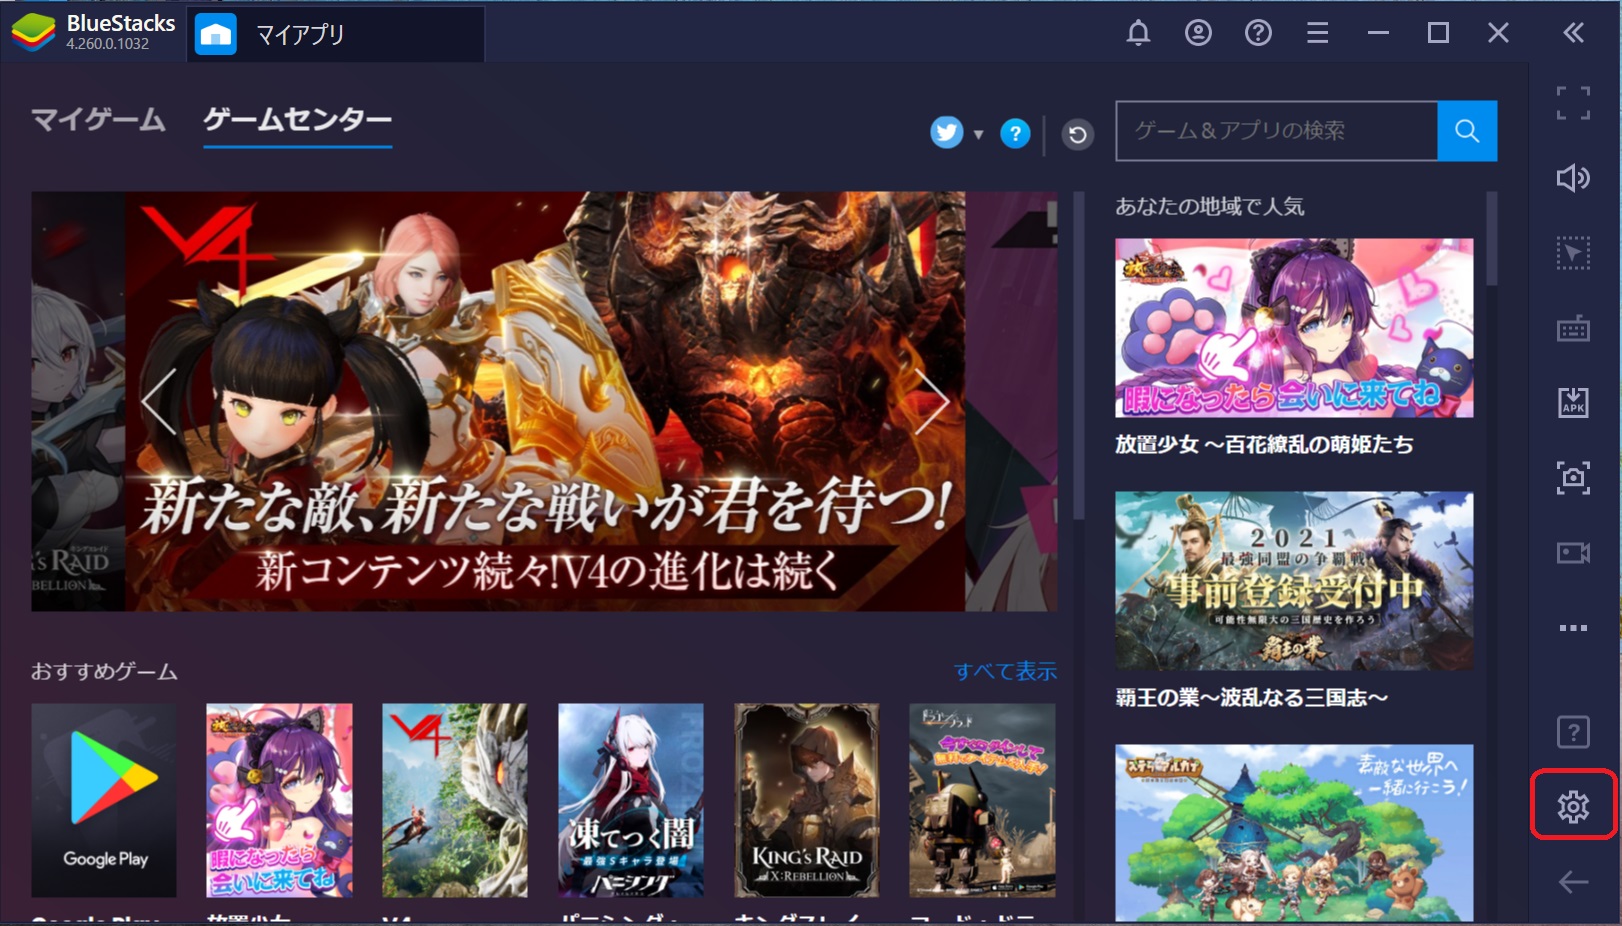Toggle fullscreen mode icon
Screen dimensions: 1622x926
[x=1573, y=103]
